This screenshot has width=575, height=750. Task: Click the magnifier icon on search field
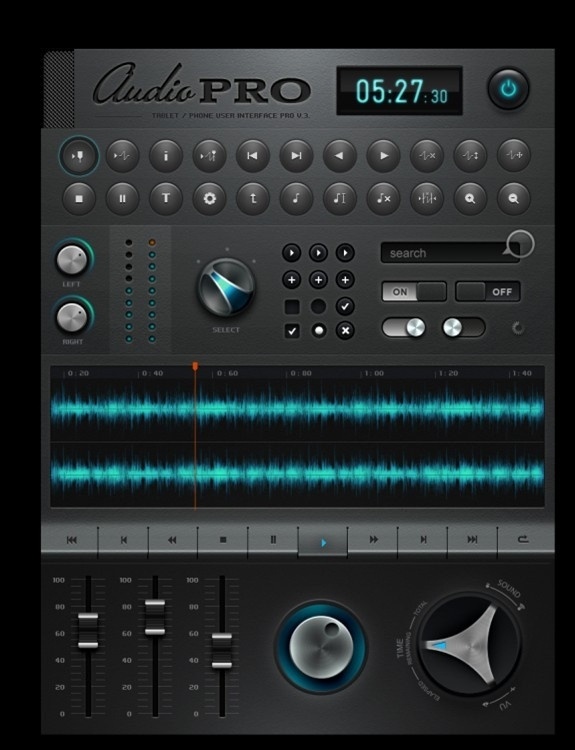520,244
